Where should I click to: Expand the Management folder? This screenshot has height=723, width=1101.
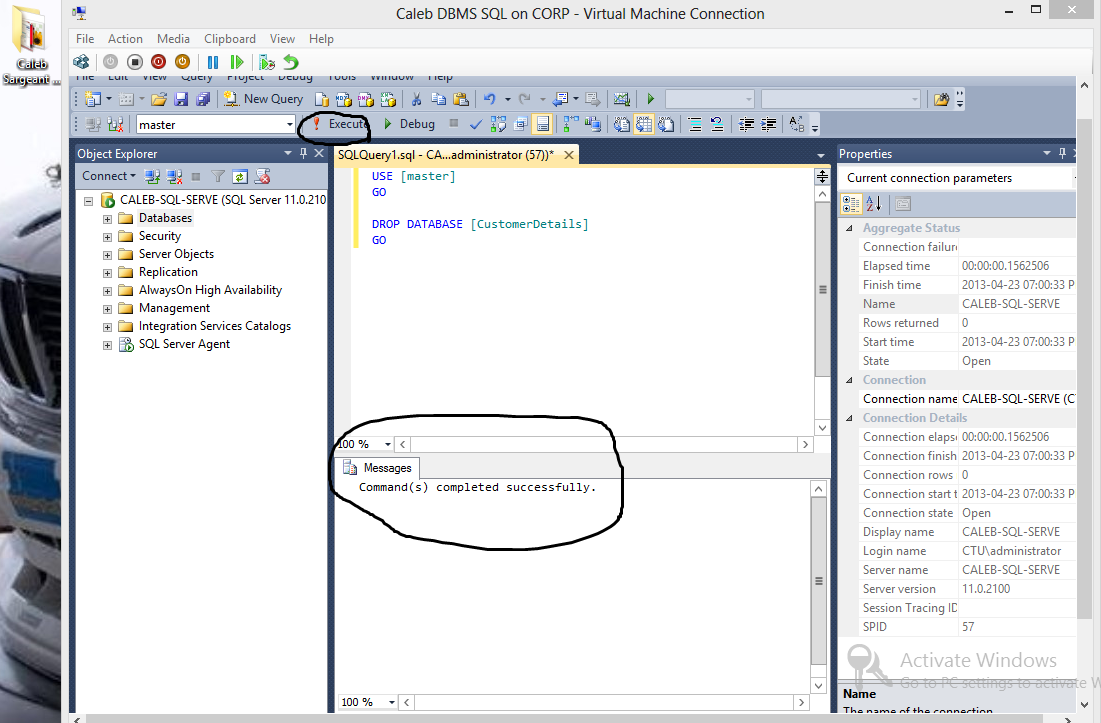tap(107, 309)
